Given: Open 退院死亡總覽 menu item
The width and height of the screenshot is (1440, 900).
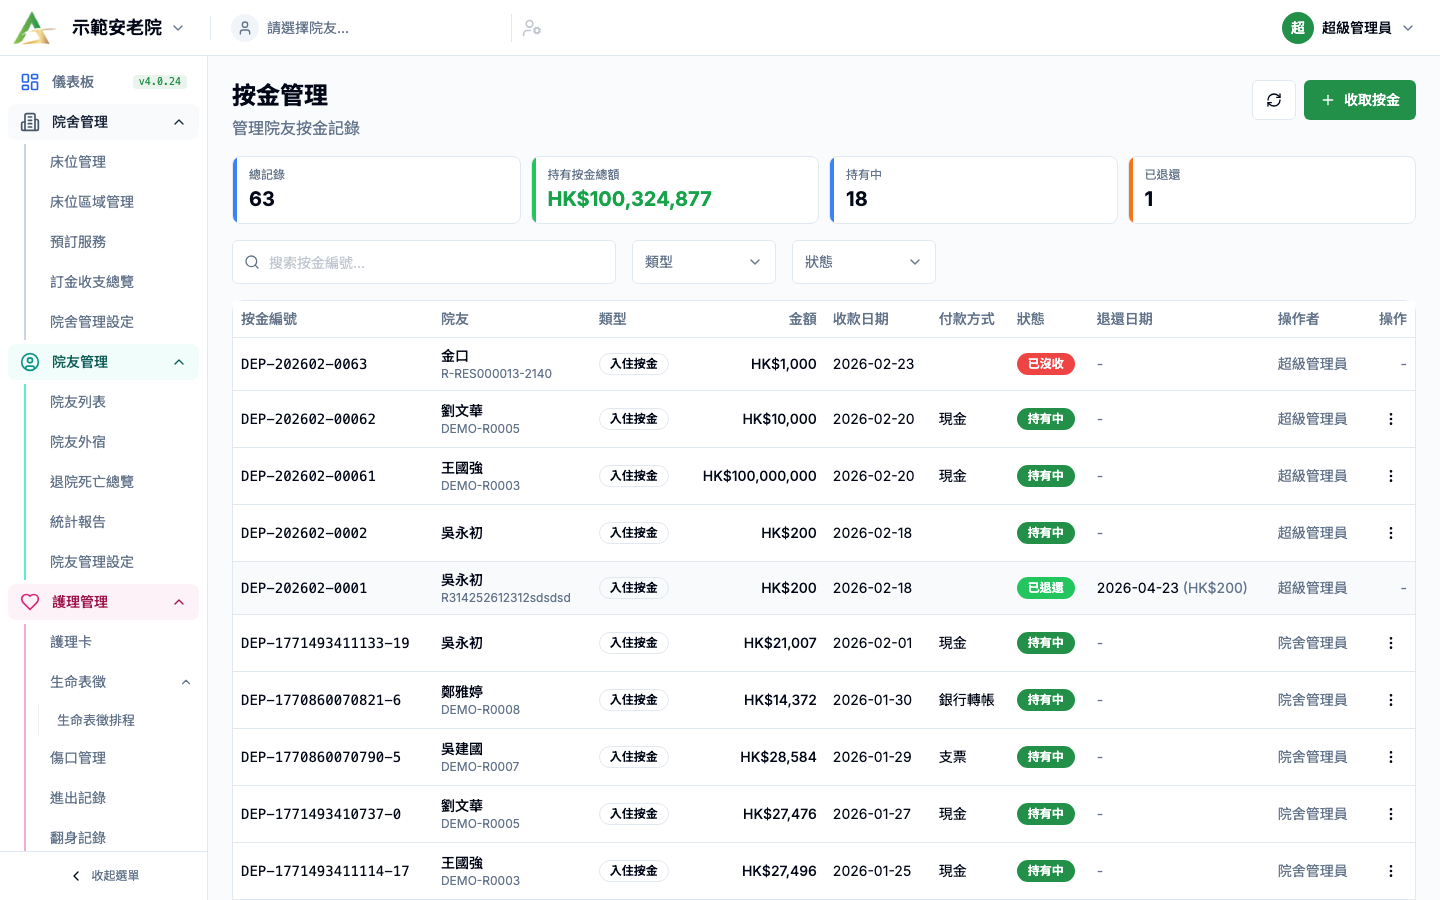Looking at the screenshot, I should tap(92, 482).
